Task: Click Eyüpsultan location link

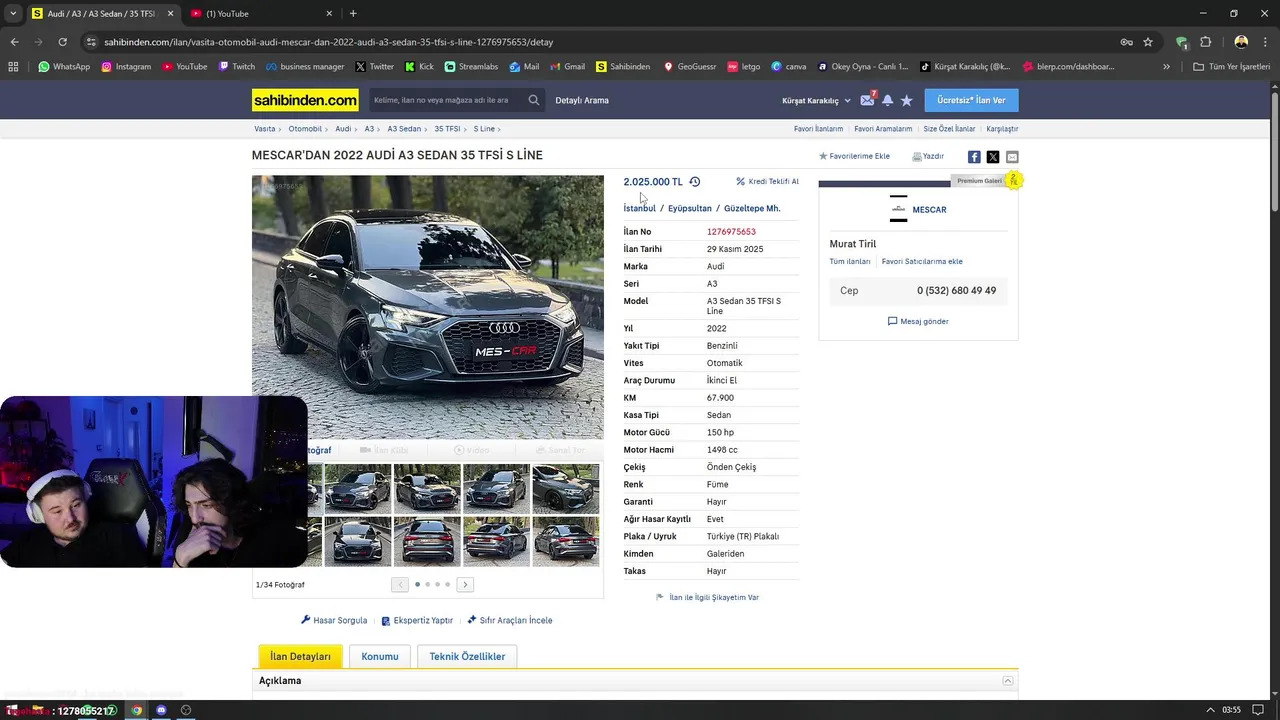Action: (690, 208)
